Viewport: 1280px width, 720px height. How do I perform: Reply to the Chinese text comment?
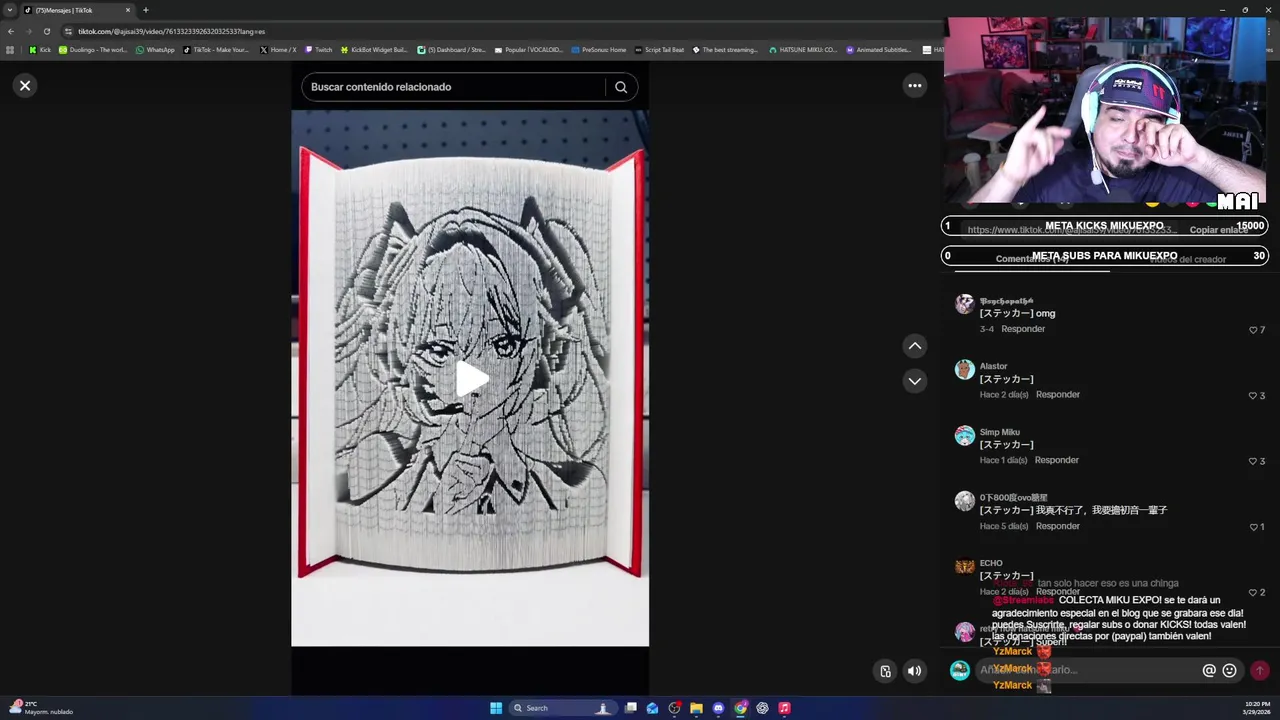pyautogui.click(x=1058, y=526)
